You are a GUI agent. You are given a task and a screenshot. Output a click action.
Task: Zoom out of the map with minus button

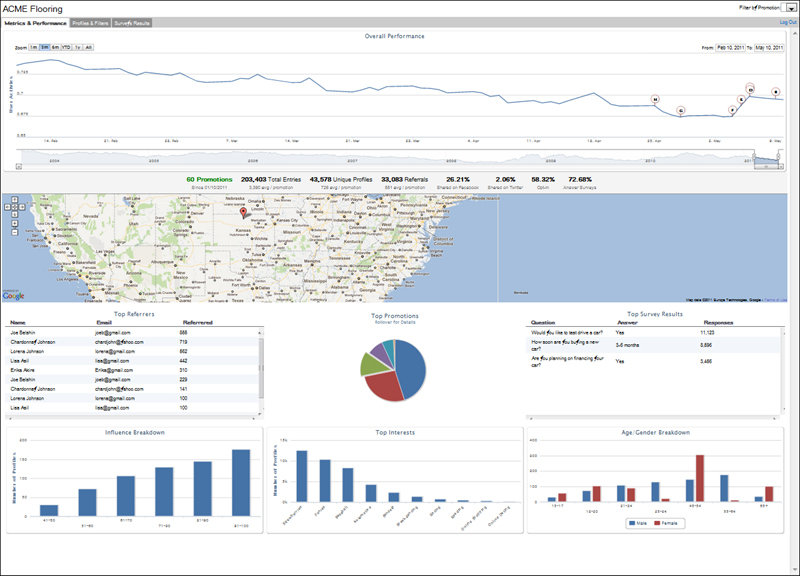click(14, 232)
